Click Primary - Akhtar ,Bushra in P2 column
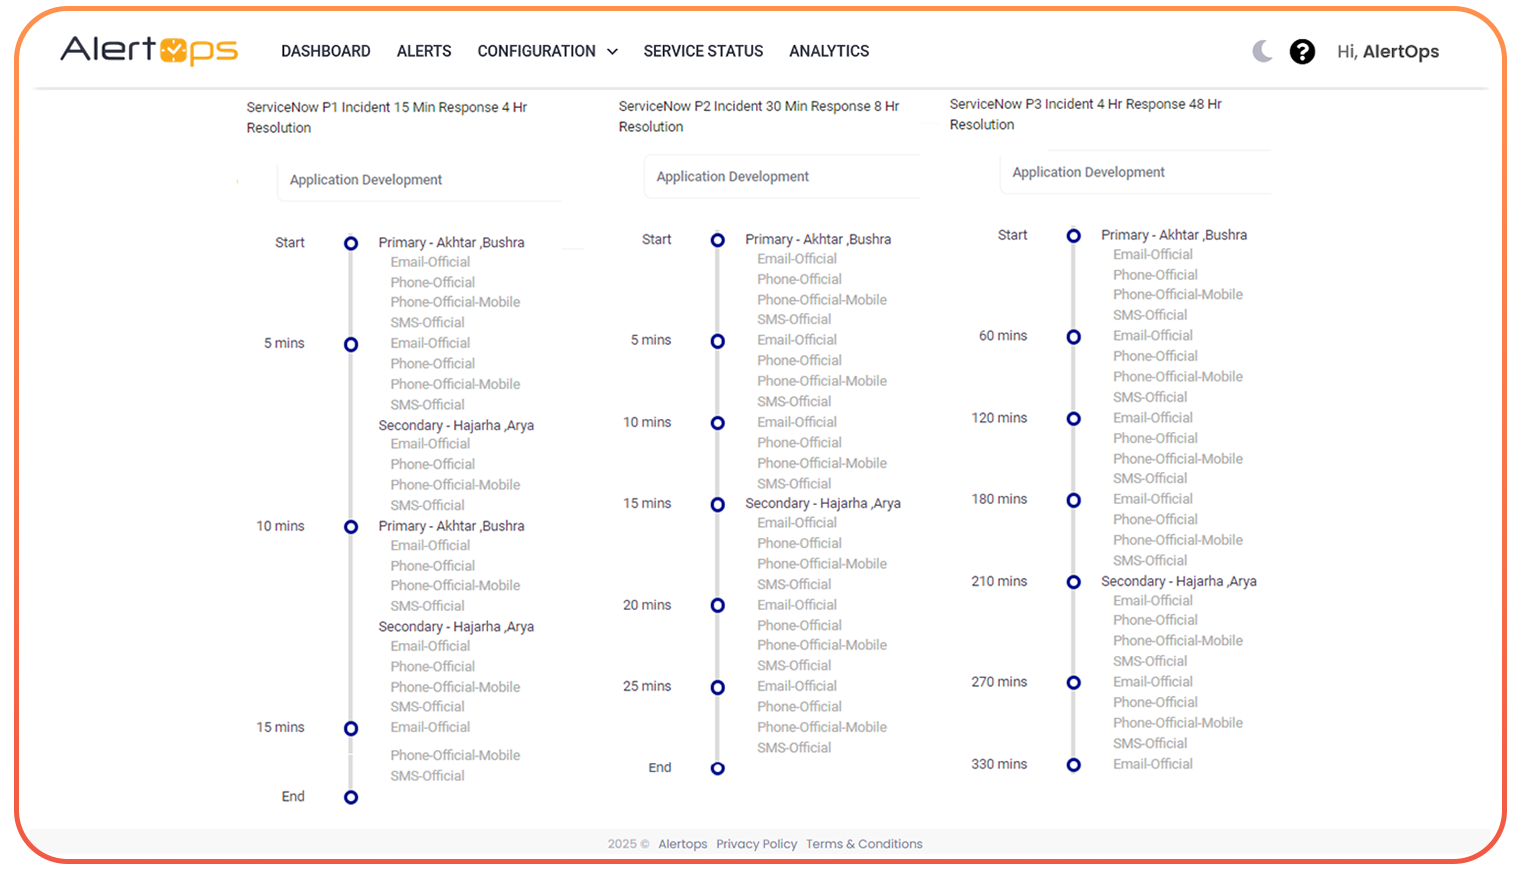 818,239
